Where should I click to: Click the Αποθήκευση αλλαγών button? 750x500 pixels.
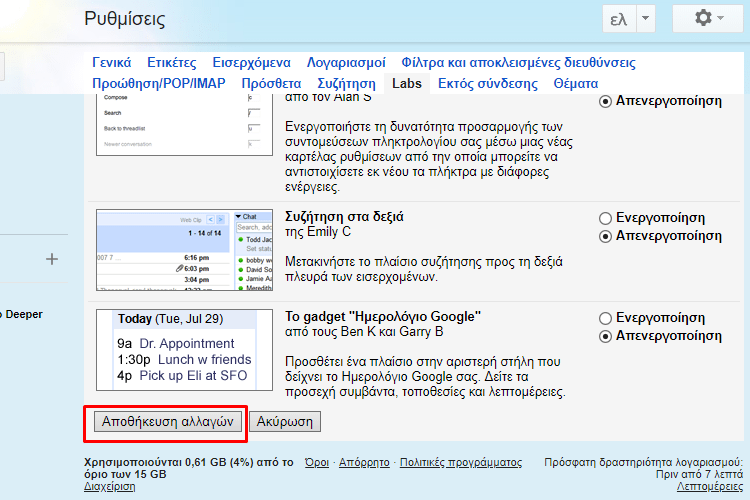pos(167,422)
